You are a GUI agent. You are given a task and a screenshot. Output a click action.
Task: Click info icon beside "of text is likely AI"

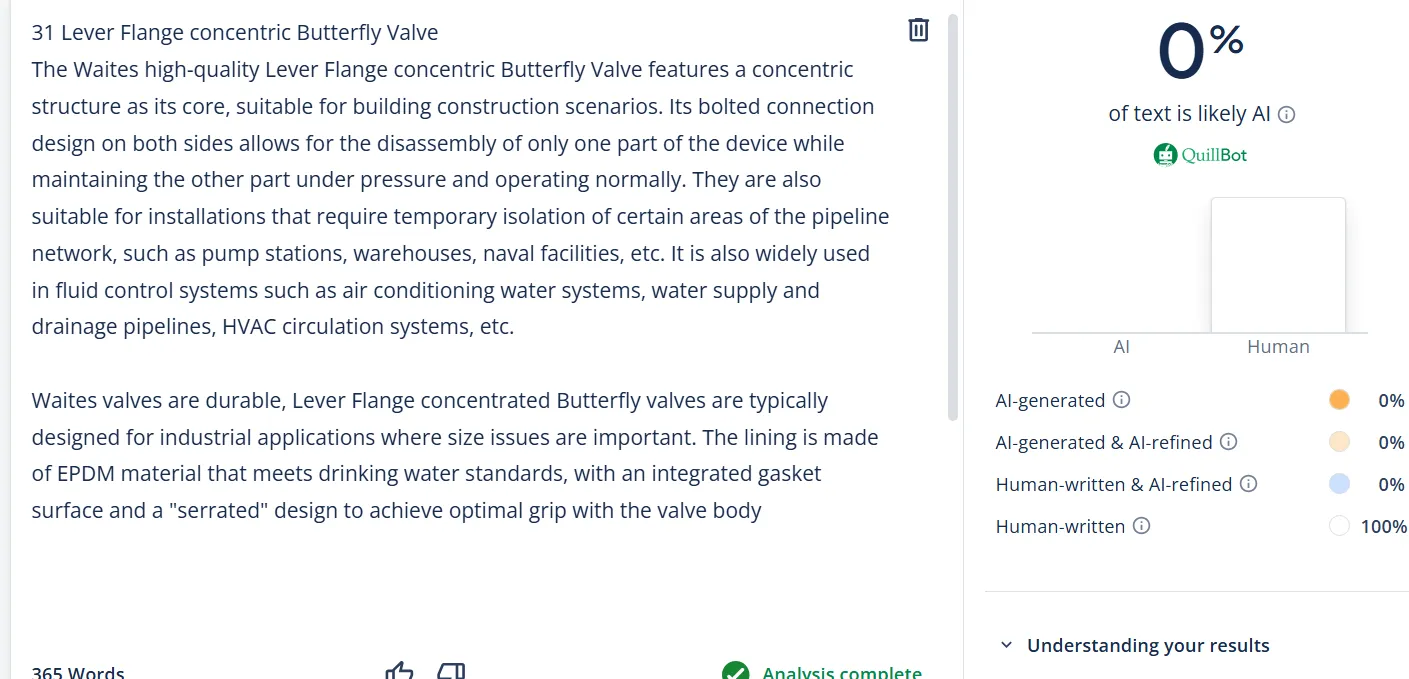tap(1287, 115)
